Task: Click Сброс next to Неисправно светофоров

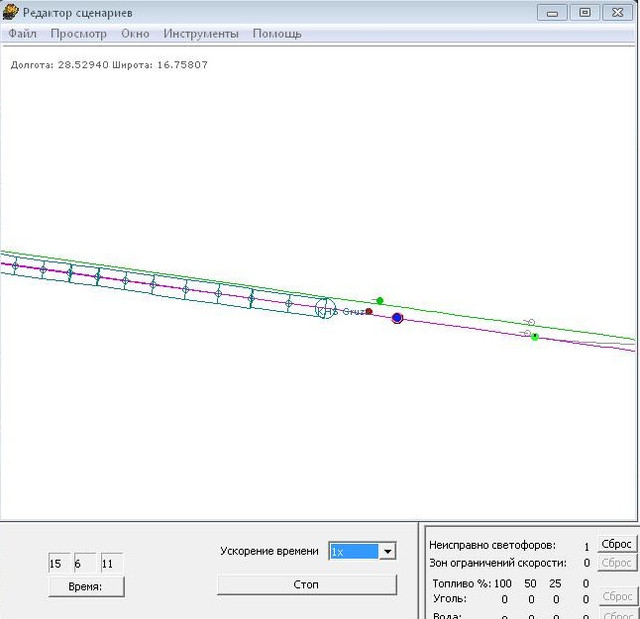Action: (617, 544)
